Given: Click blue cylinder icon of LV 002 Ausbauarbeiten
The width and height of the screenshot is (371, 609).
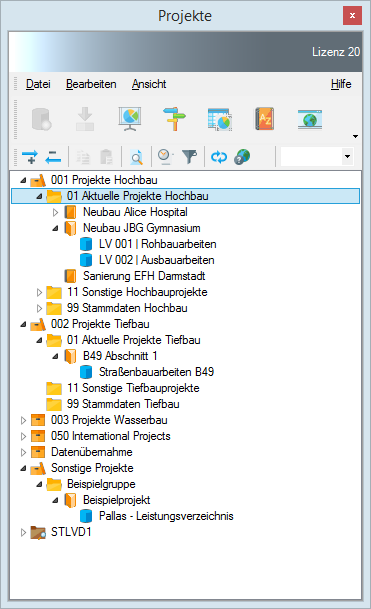Looking at the screenshot, I should click(86, 260).
